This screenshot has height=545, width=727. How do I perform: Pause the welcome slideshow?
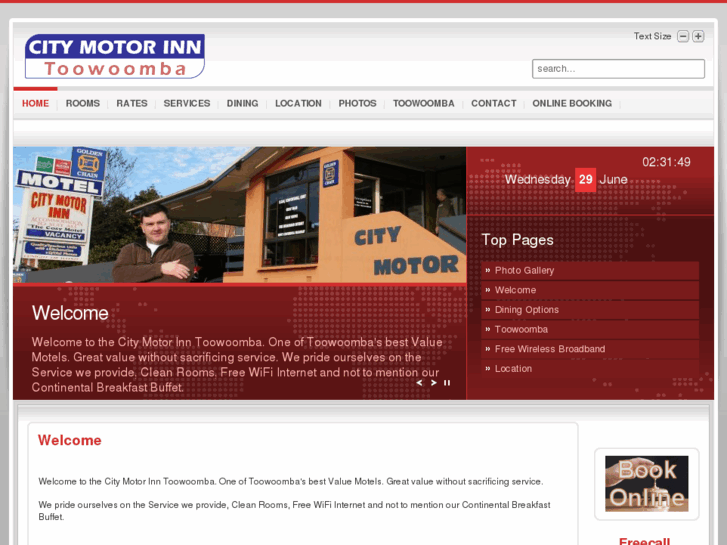447,383
